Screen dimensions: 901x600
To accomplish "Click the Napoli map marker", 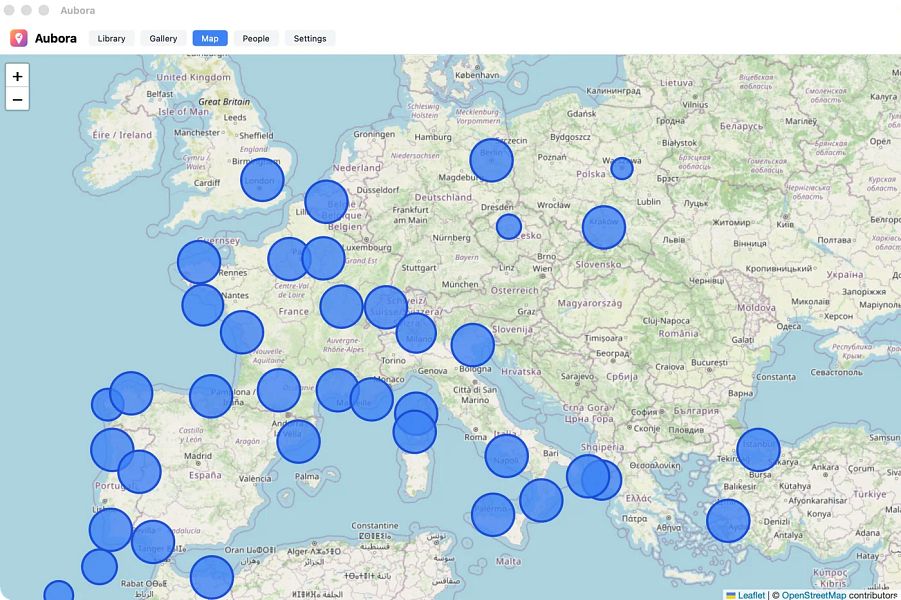I will 506,456.
